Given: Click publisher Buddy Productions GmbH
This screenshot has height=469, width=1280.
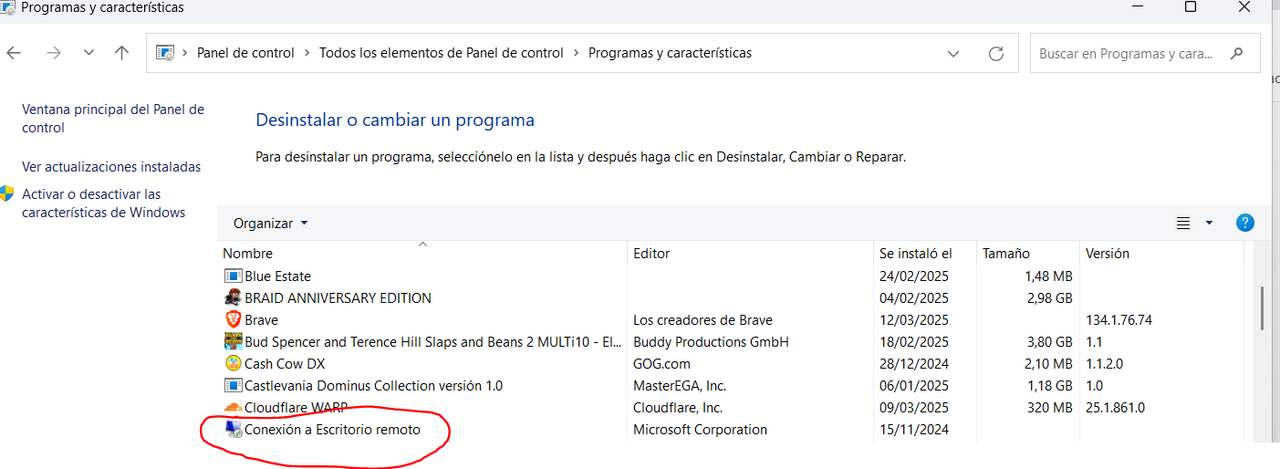Looking at the screenshot, I should click(x=711, y=342).
